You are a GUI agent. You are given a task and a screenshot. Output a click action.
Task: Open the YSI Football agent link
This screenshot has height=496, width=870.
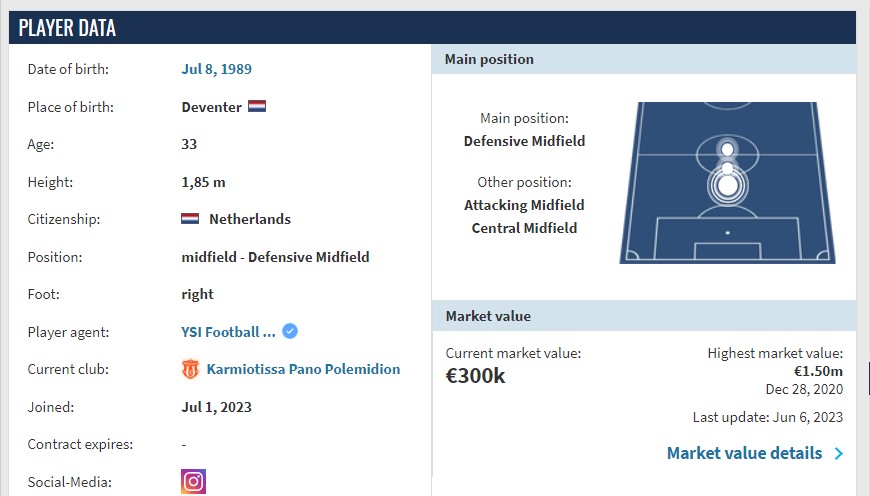pyautogui.click(x=228, y=332)
